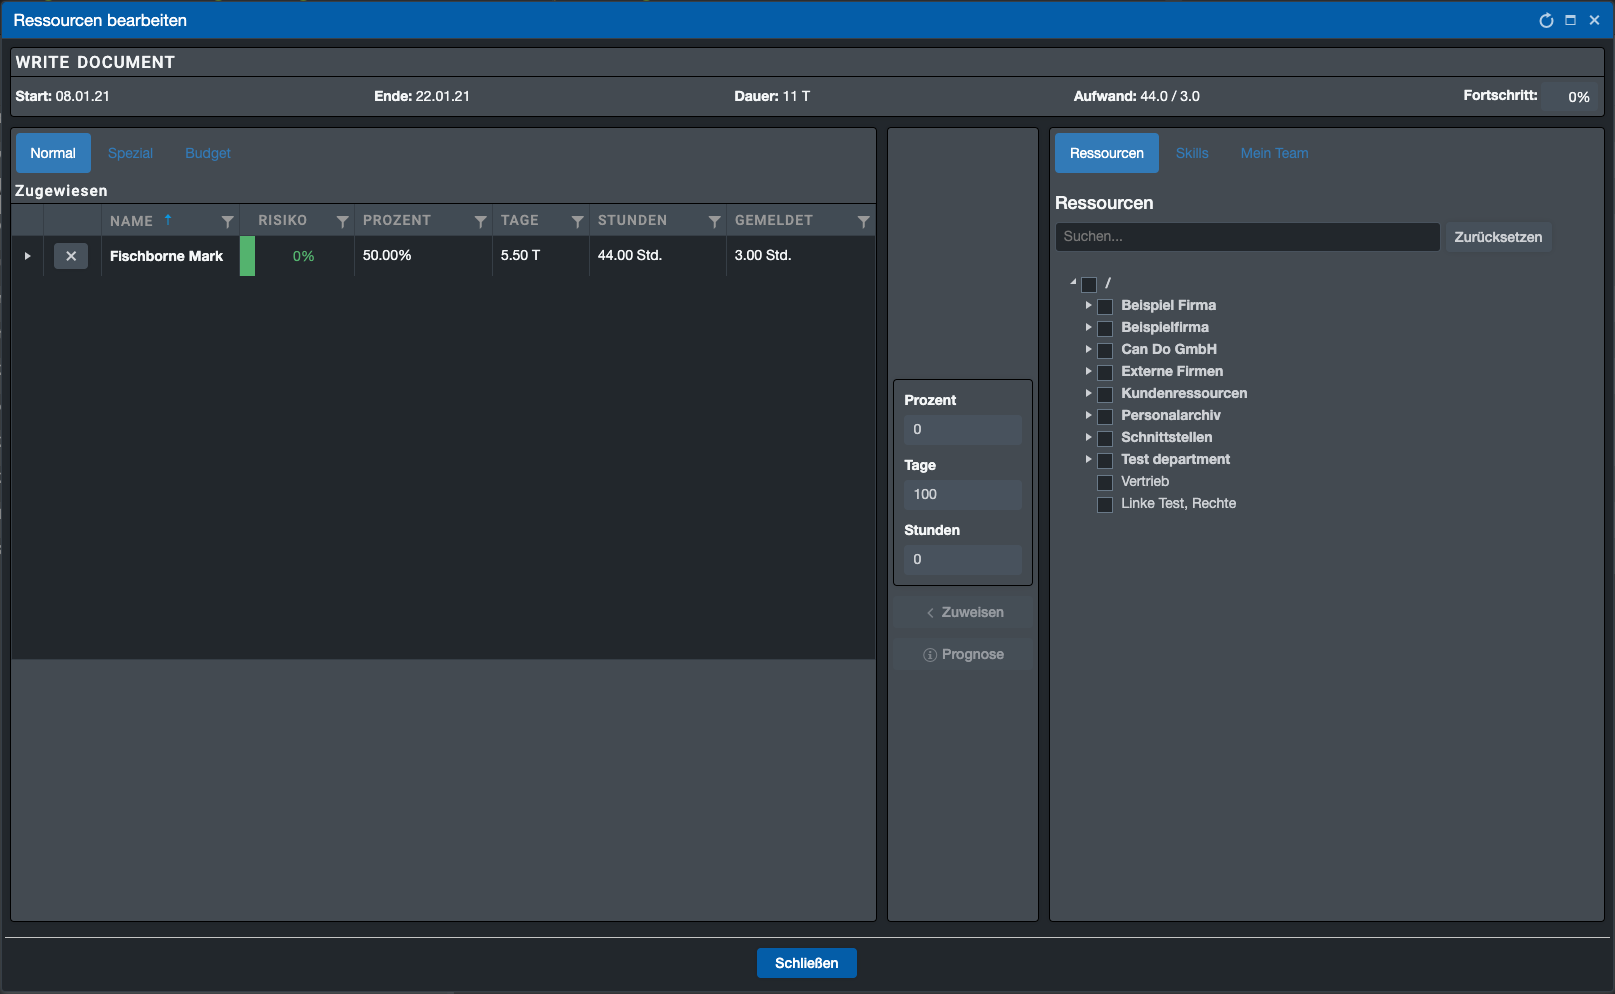Click the Stunden input field
This screenshot has width=1615, height=994.
click(x=963, y=560)
